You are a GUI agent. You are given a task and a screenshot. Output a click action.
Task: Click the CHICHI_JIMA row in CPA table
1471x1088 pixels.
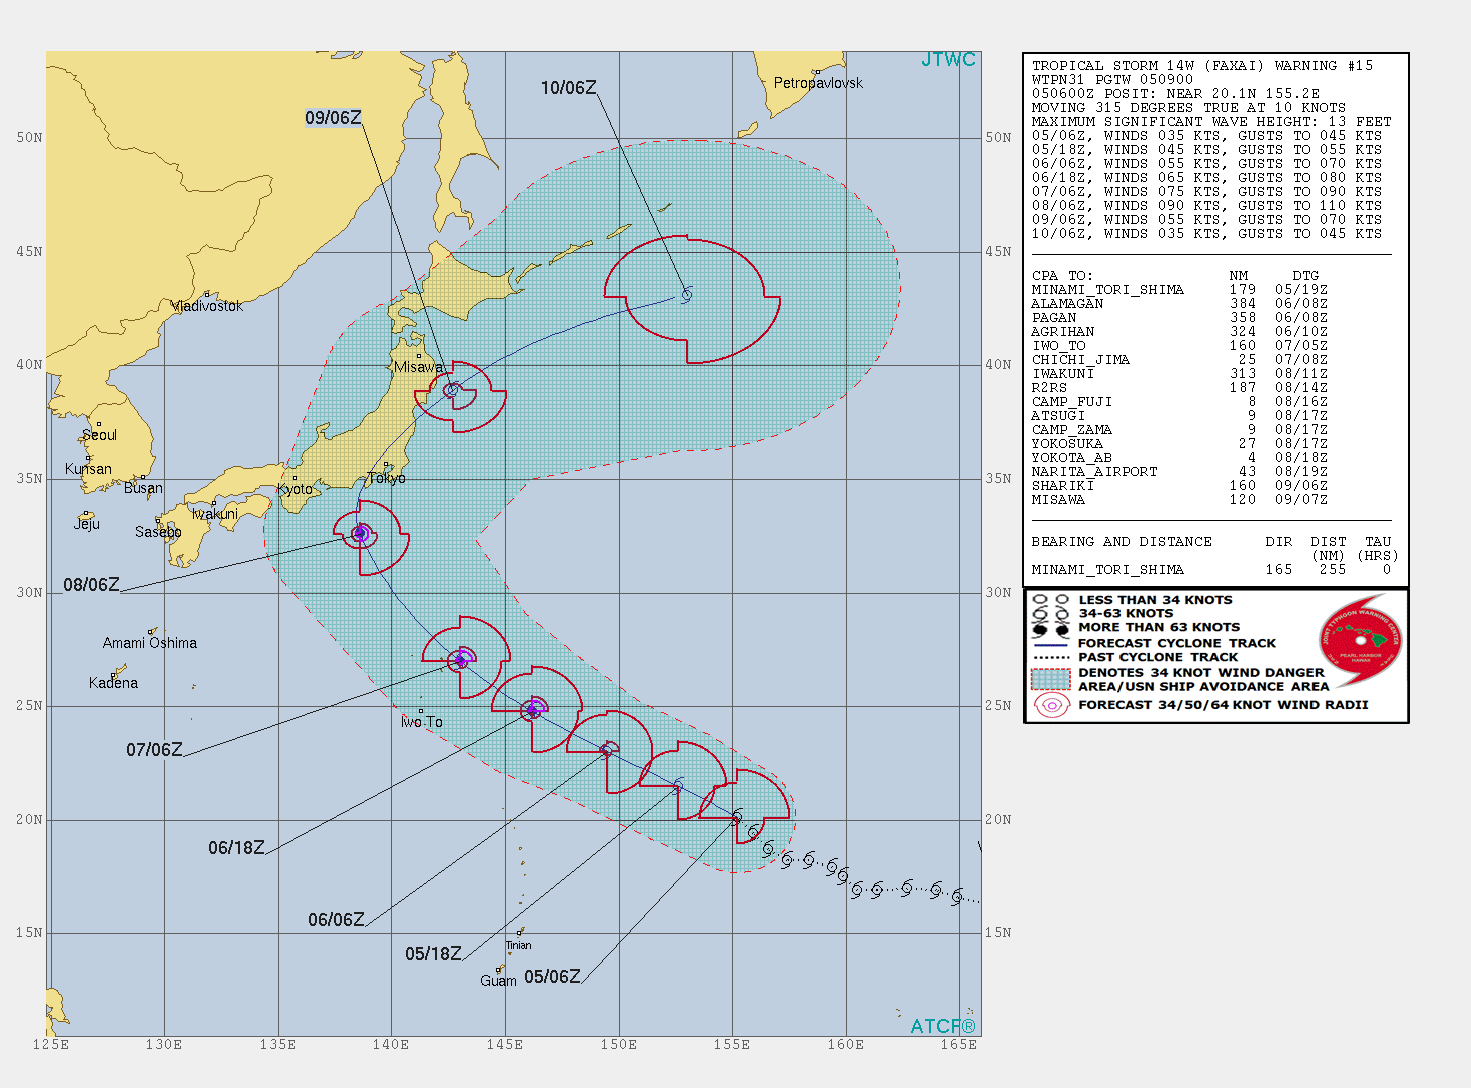point(1180,360)
